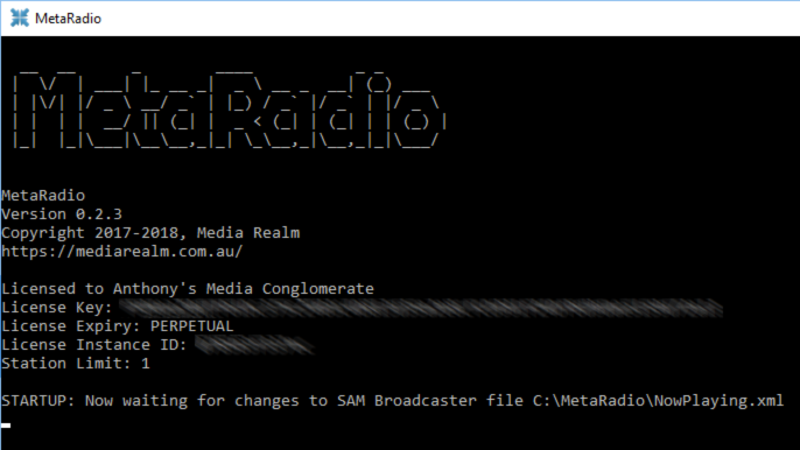Click the MetaRadio ASCII art banner
Image resolution: width=800 pixels, height=450 pixels.
tap(230, 111)
